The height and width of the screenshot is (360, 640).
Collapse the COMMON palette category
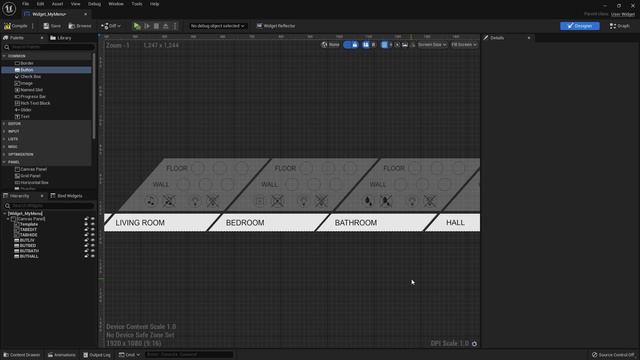click(x=4, y=56)
